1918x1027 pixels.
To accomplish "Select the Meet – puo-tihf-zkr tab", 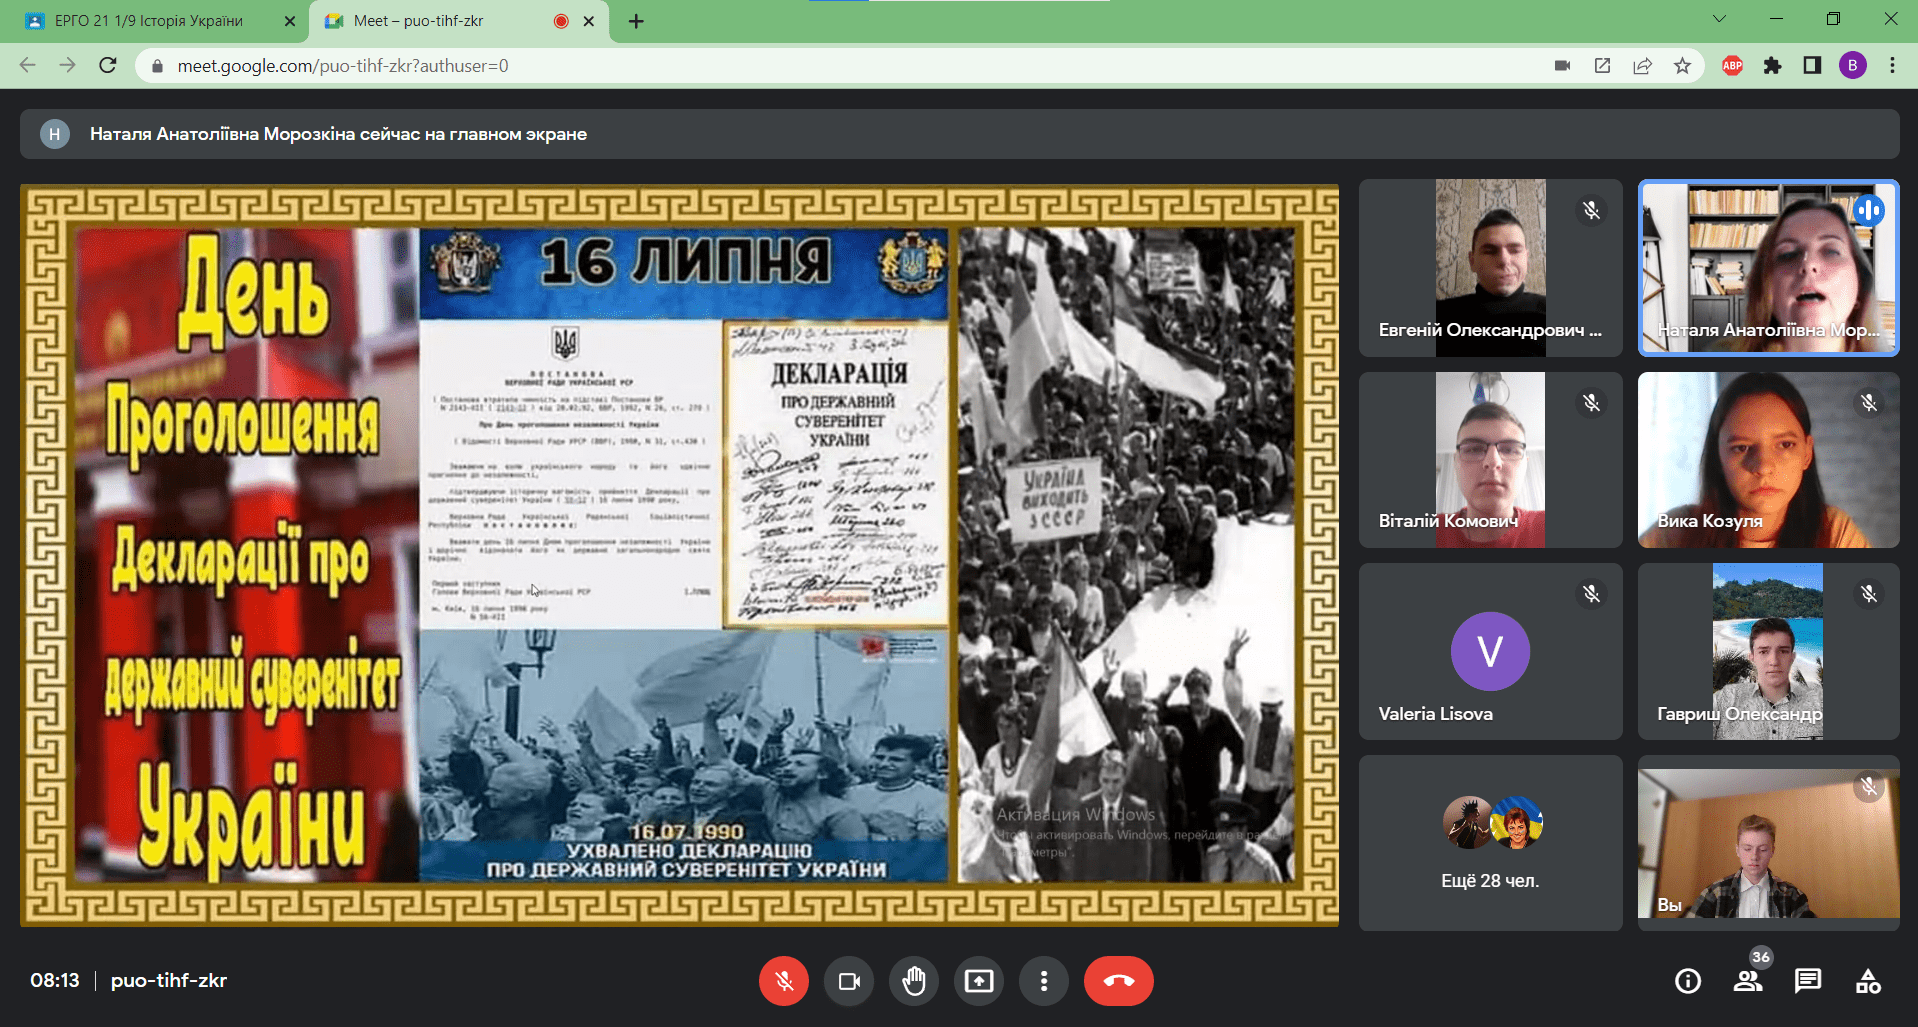I will (x=440, y=21).
